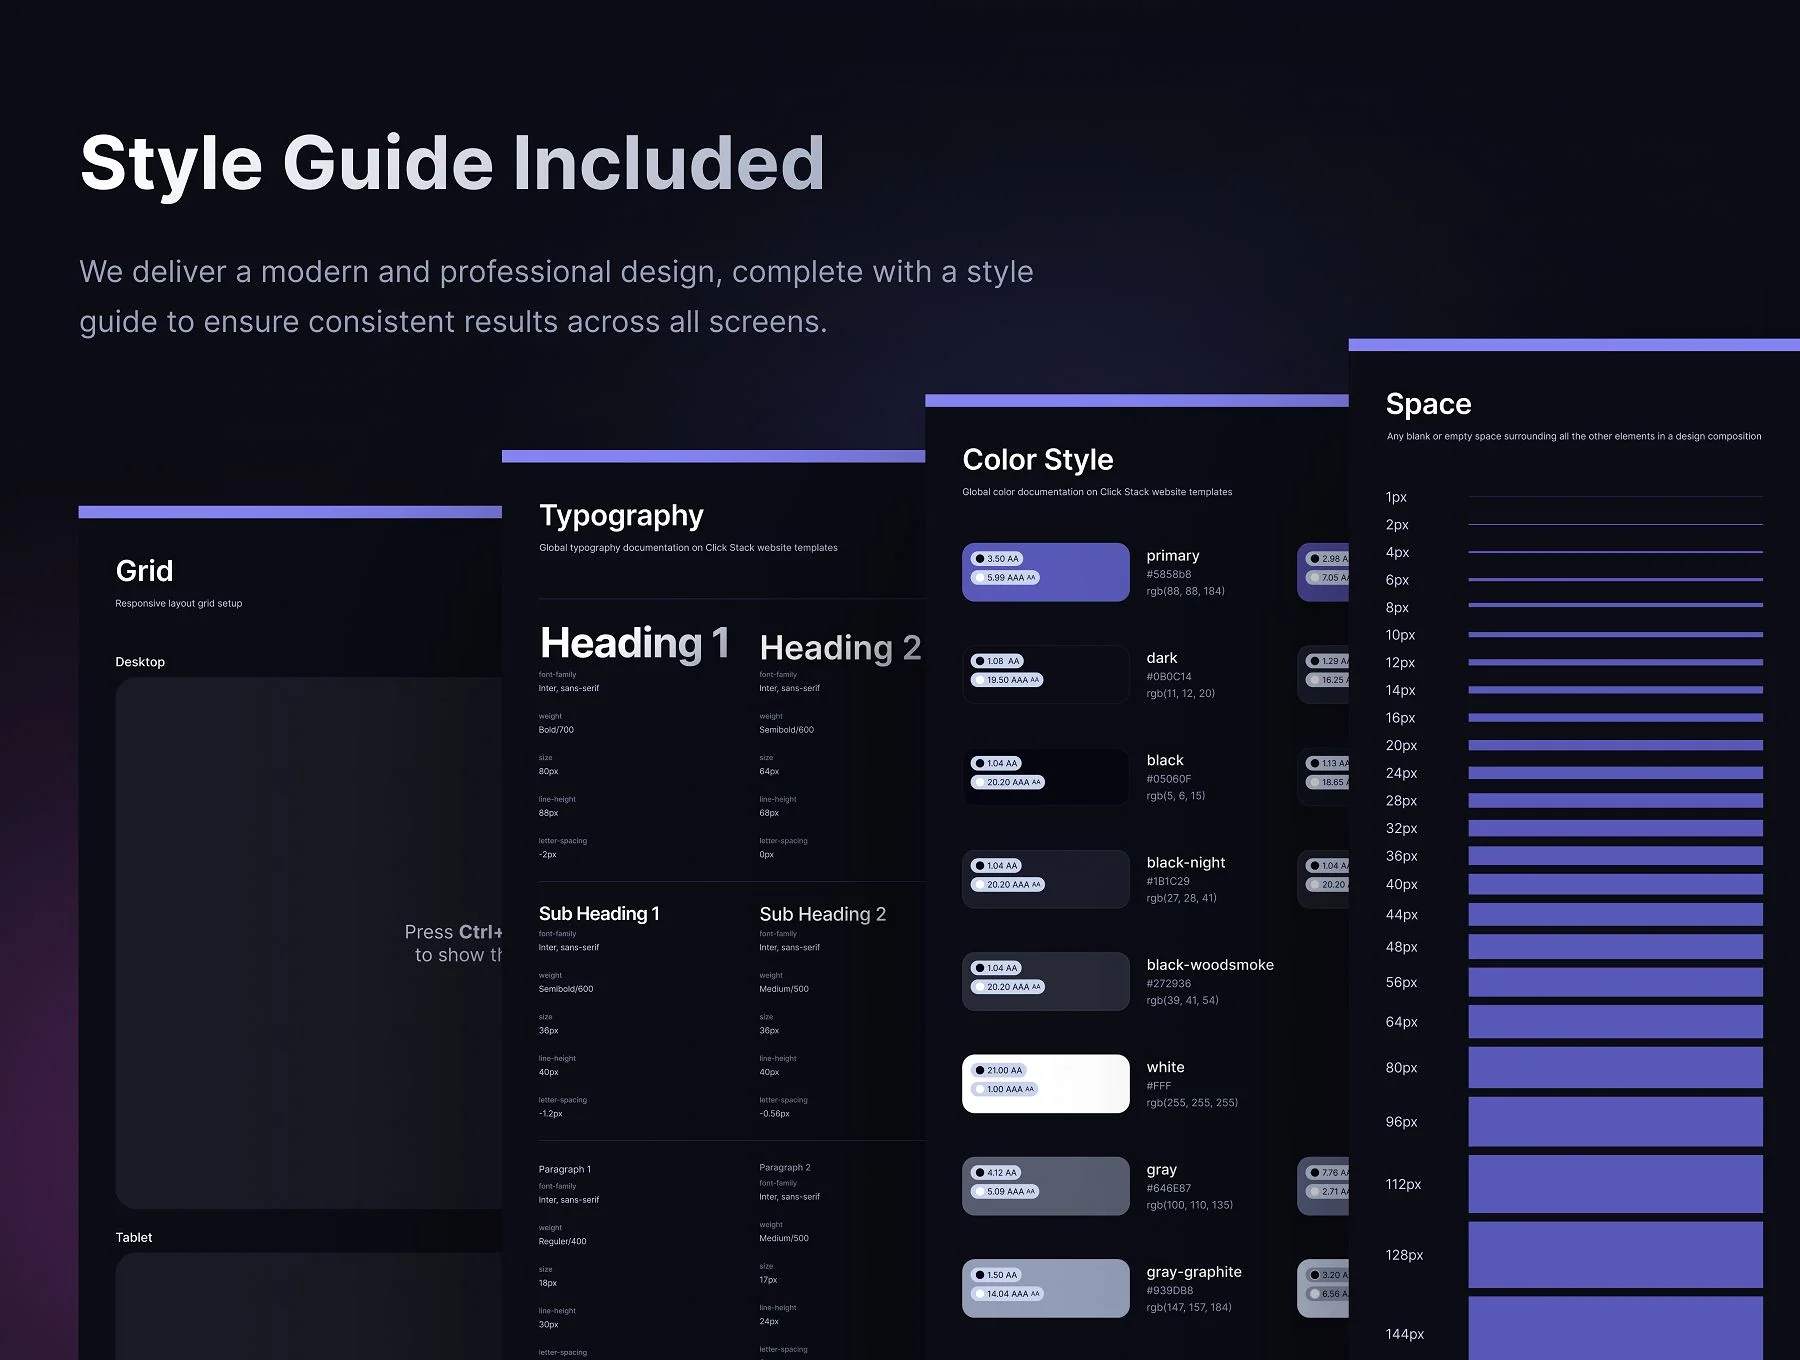Click the primary purple color swatch
Viewport: 1800px width, 1360px height.
coord(1045,572)
